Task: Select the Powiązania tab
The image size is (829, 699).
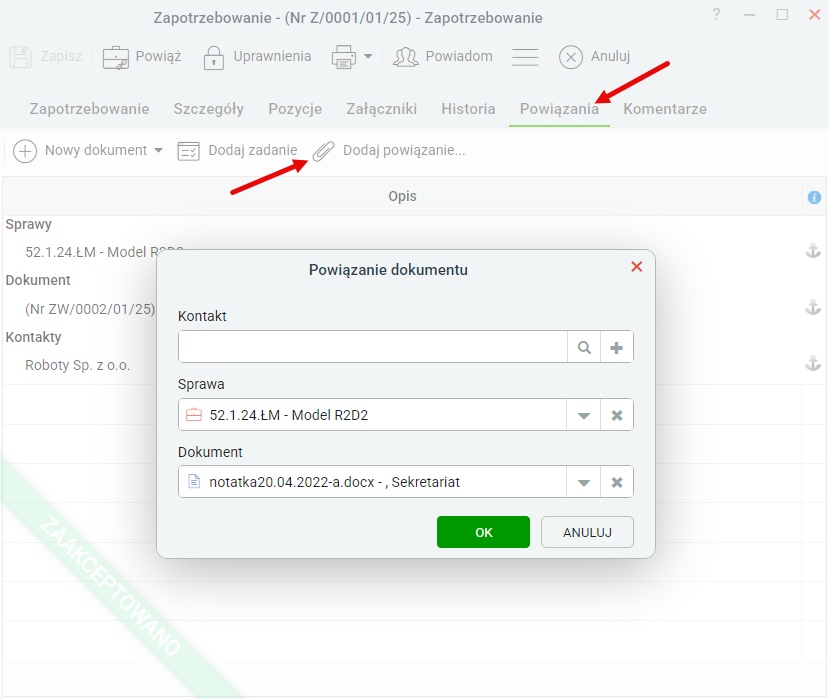Action: coord(559,109)
